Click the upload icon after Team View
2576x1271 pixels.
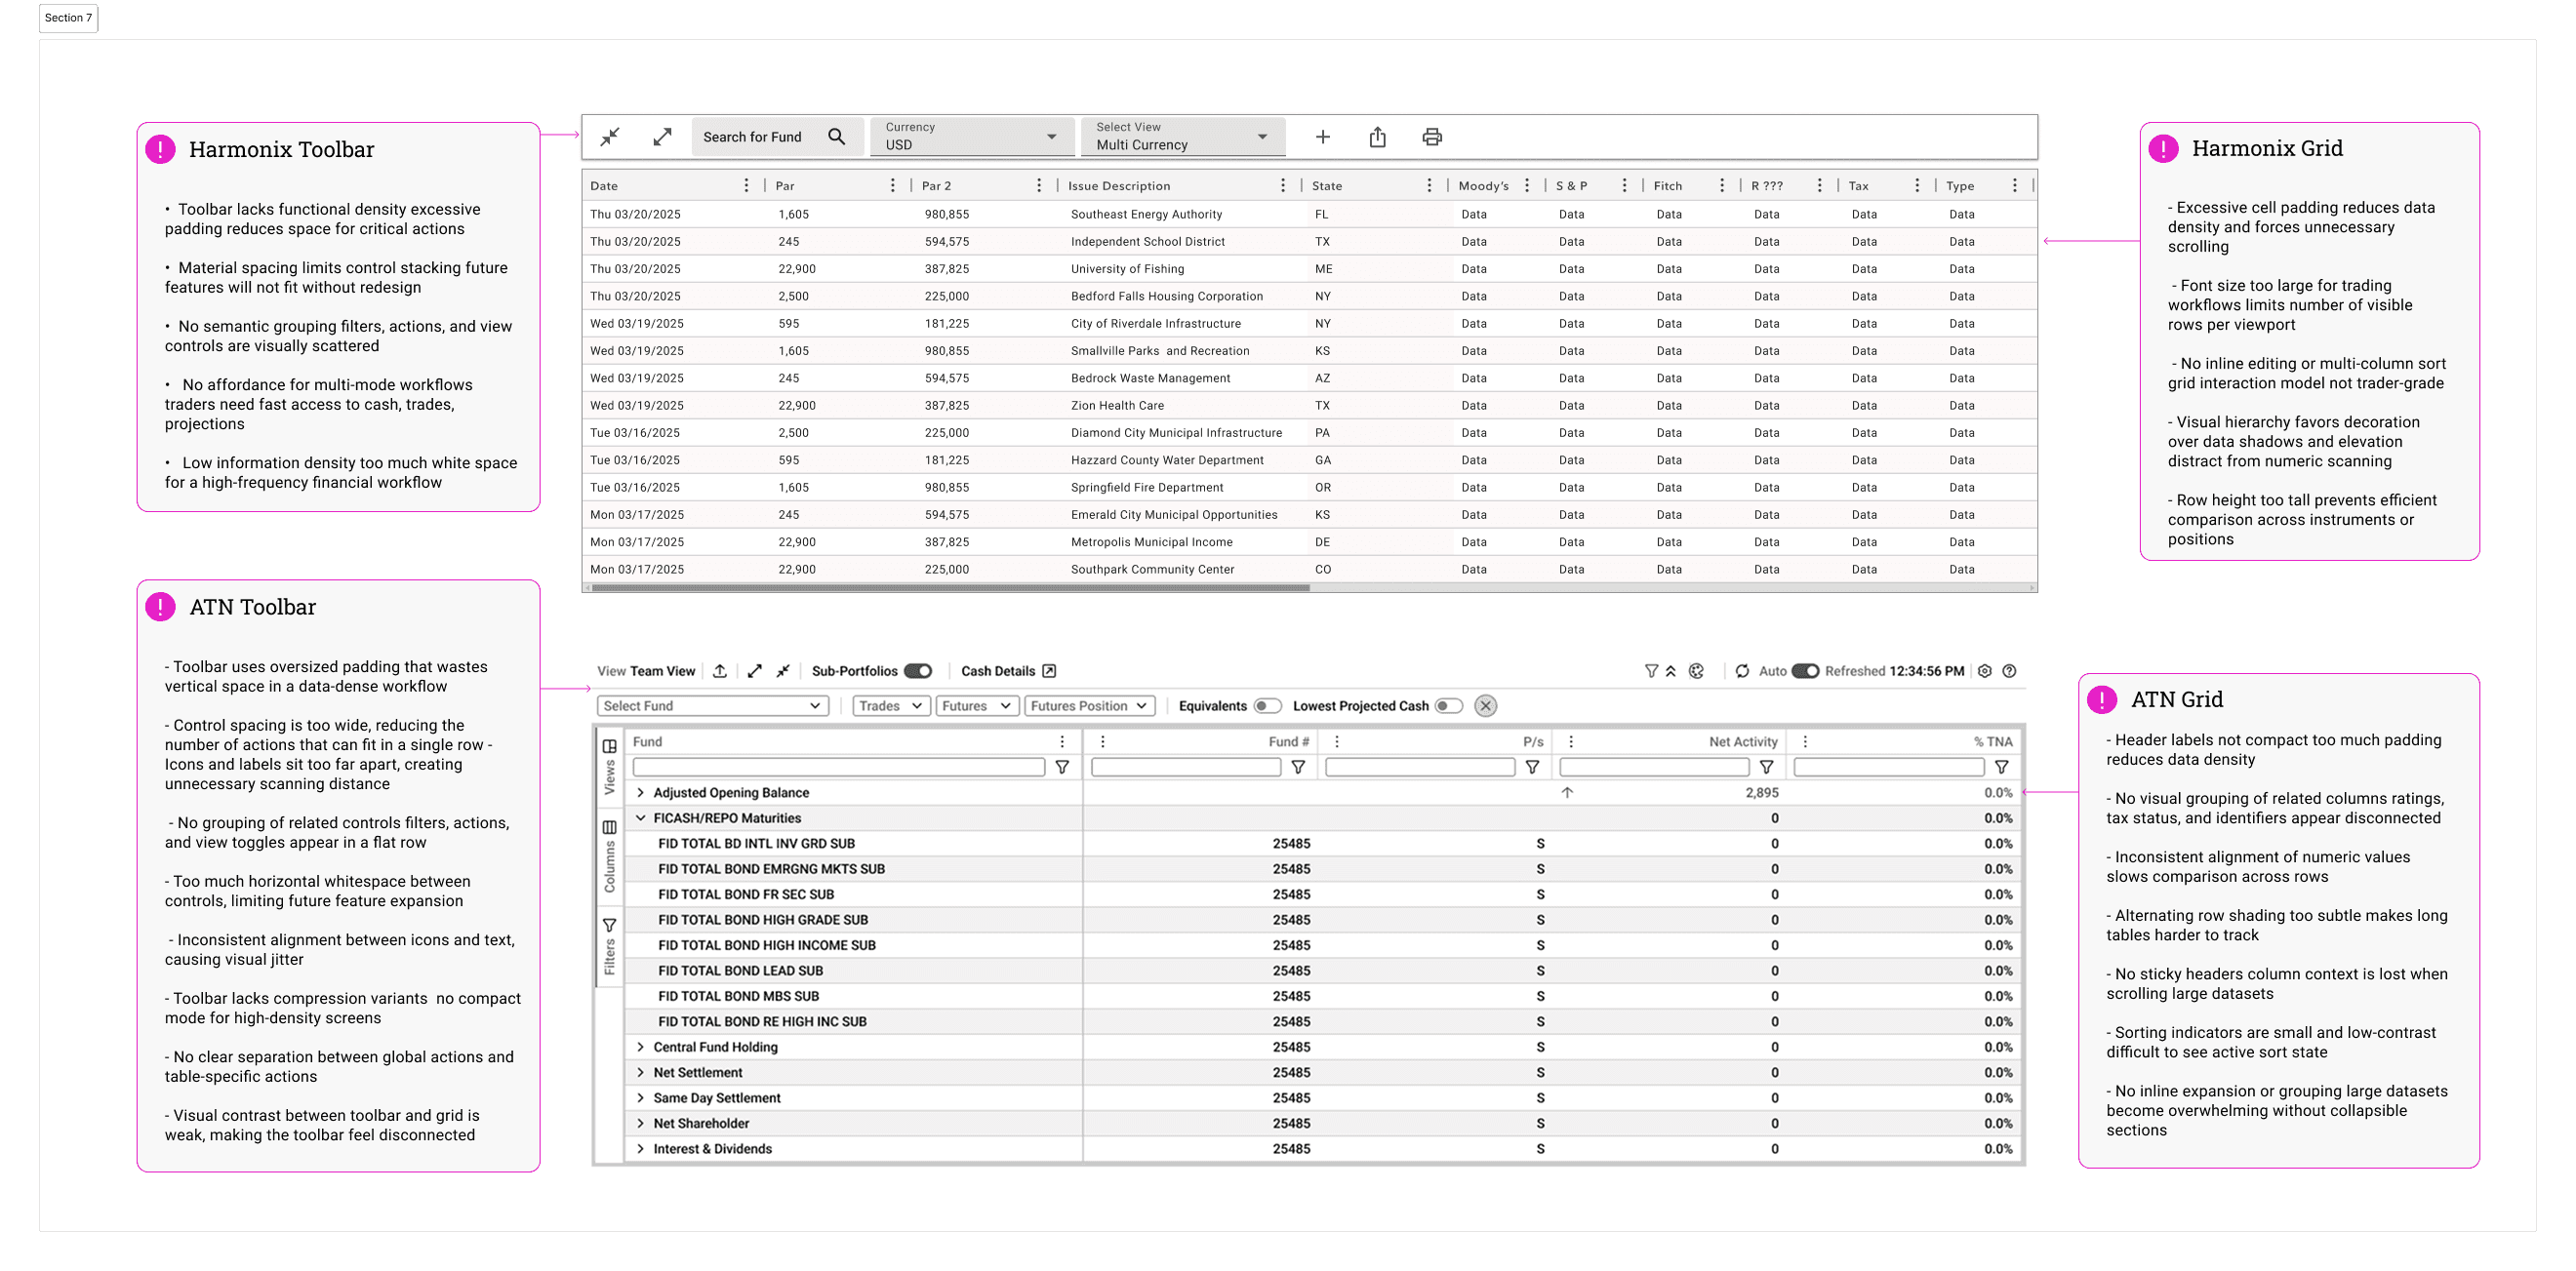pos(720,671)
